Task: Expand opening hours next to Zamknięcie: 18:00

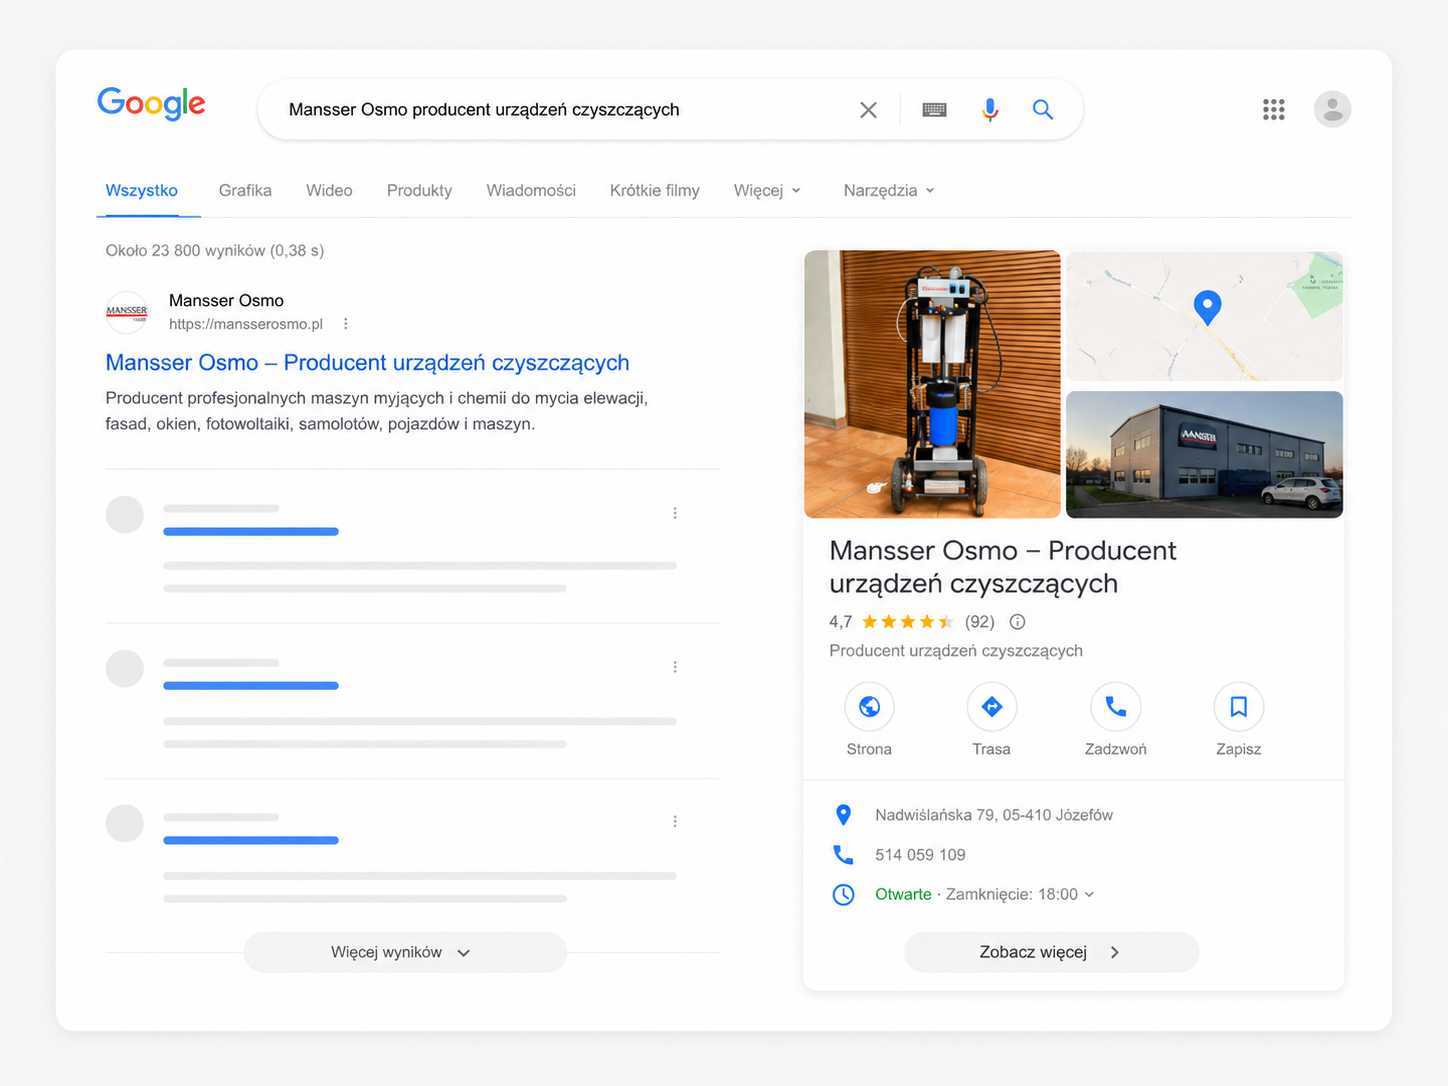Action: coord(1089,895)
